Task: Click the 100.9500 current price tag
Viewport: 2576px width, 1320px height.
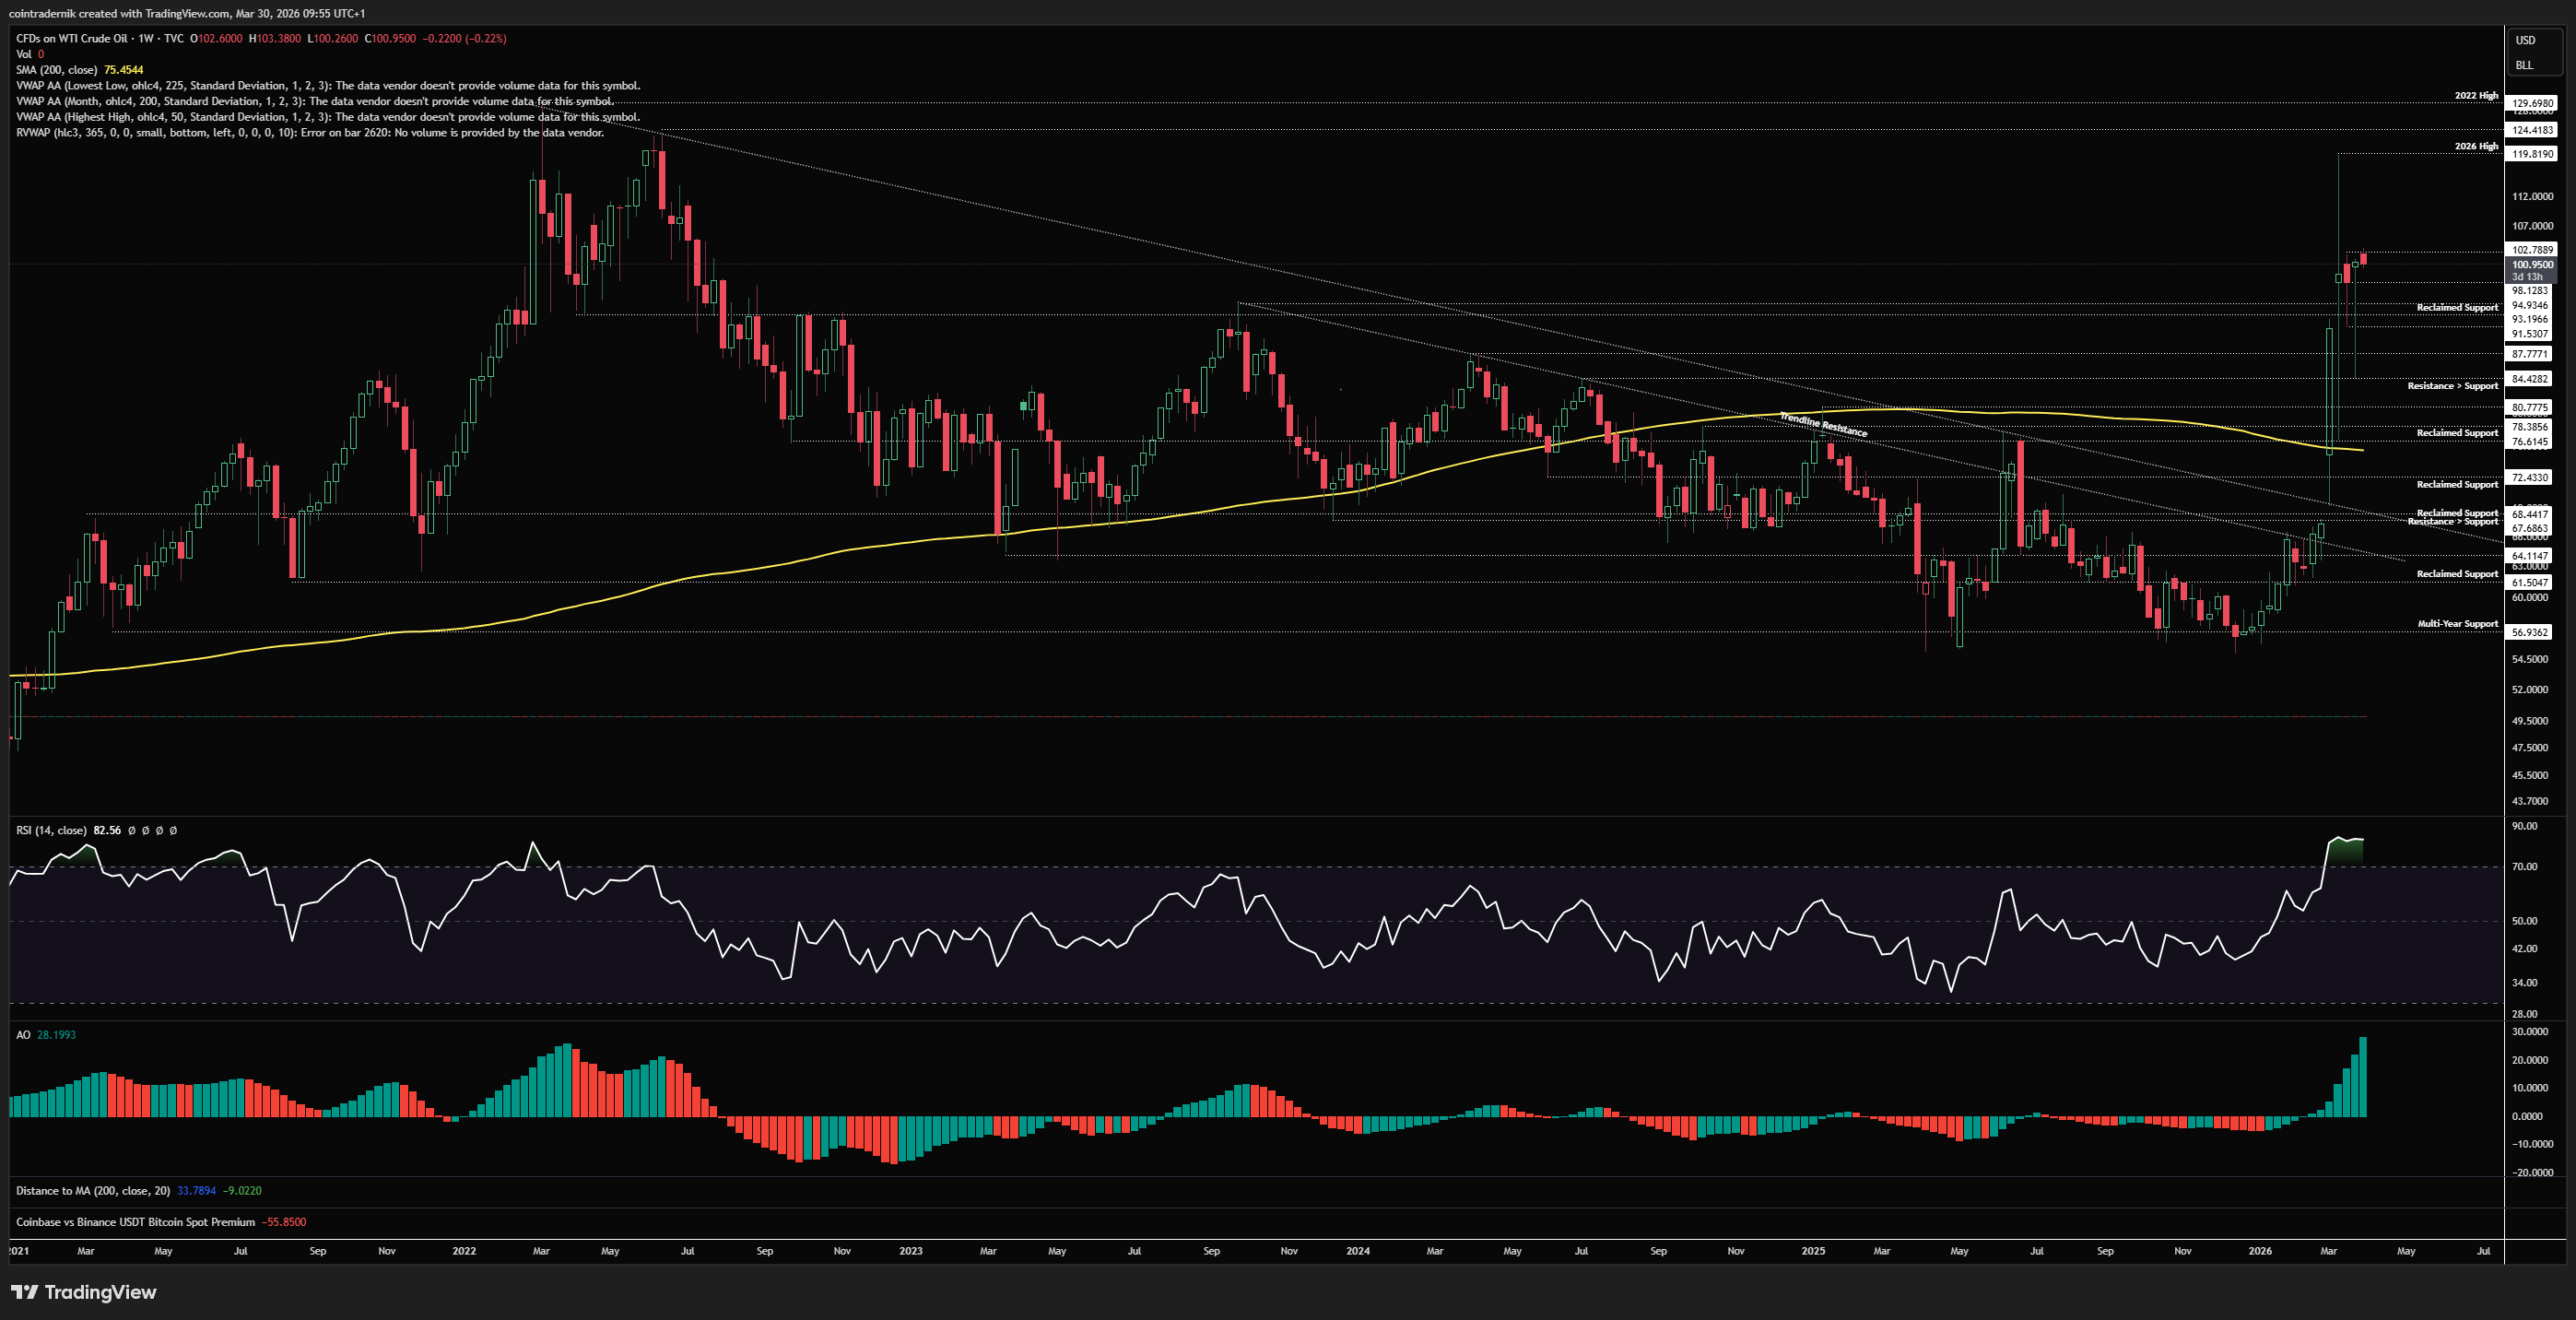Action: (2532, 265)
